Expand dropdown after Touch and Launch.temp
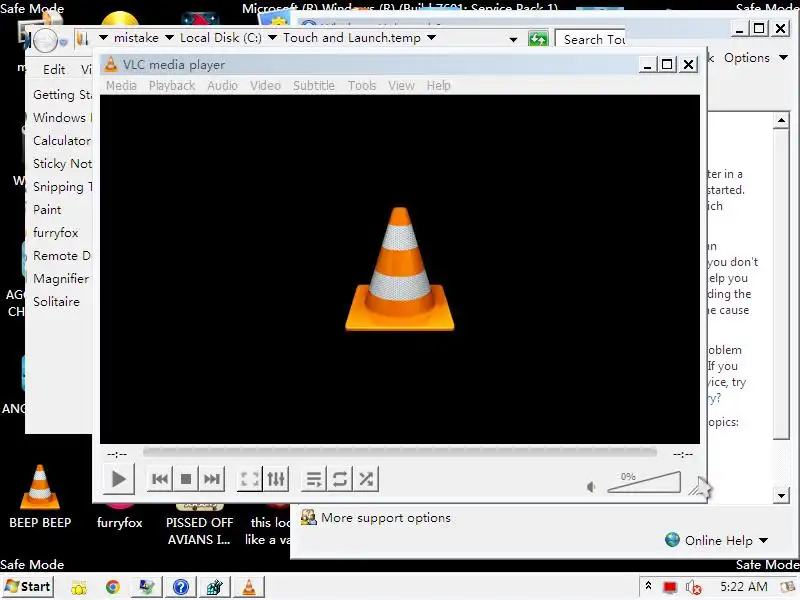 coord(432,38)
